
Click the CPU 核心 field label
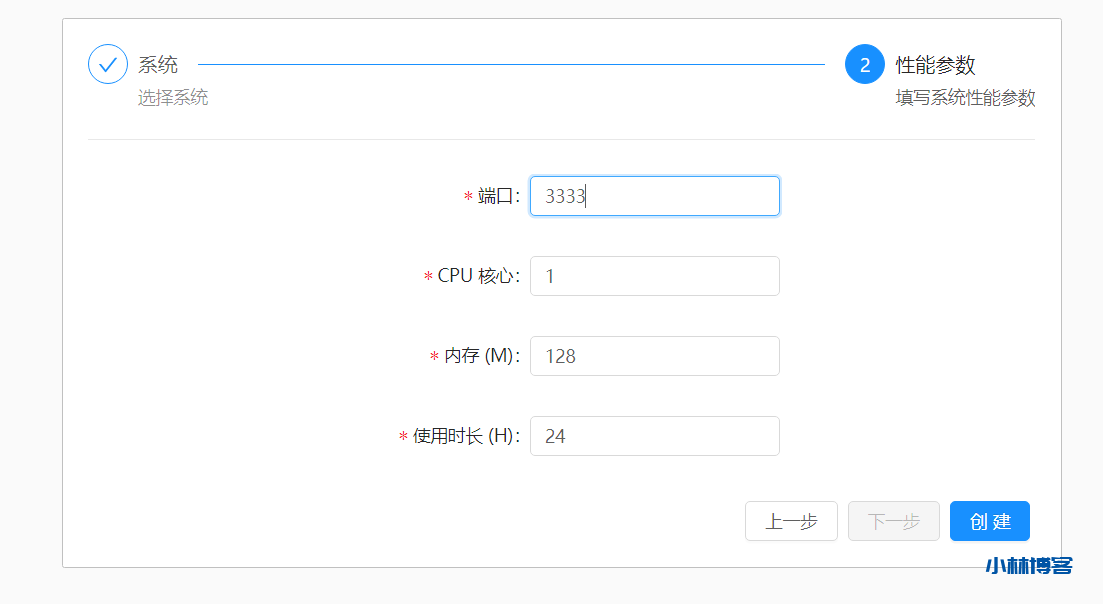pyautogui.click(x=478, y=276)
